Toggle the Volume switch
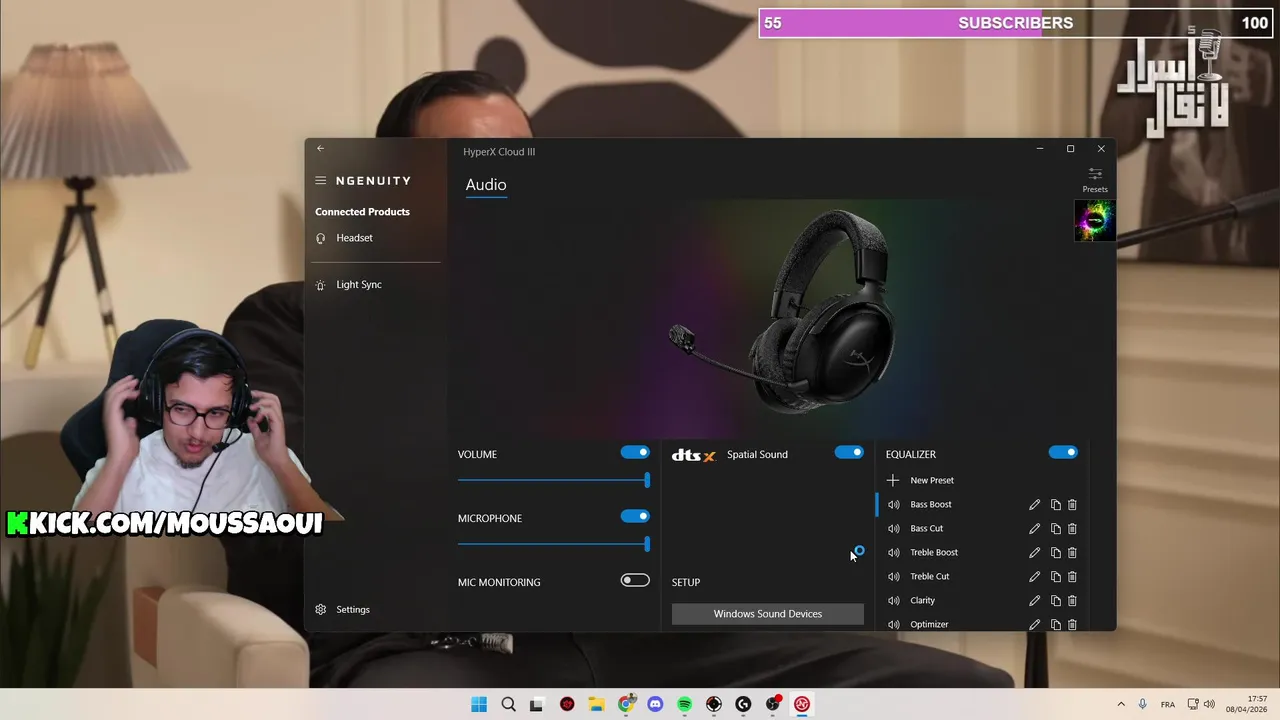The height and width of the screenshot is (720, 1280). point(635,452)
